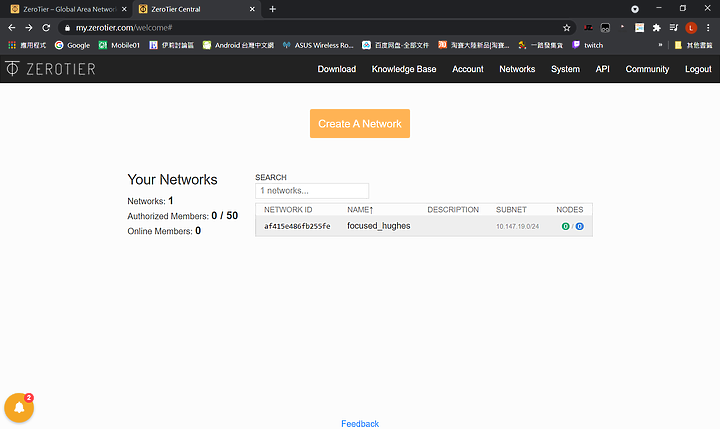Log out via the Logout link
This screenshot has width=720, height=429.
698,69
